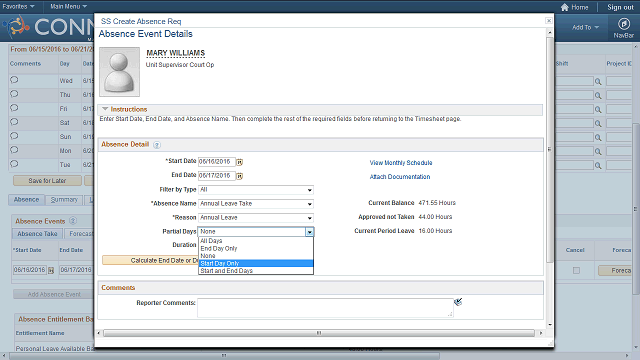640x360 pixels.
Task: Click the page bottom horizontal scrollbar
Action: (x=224, y=356)
